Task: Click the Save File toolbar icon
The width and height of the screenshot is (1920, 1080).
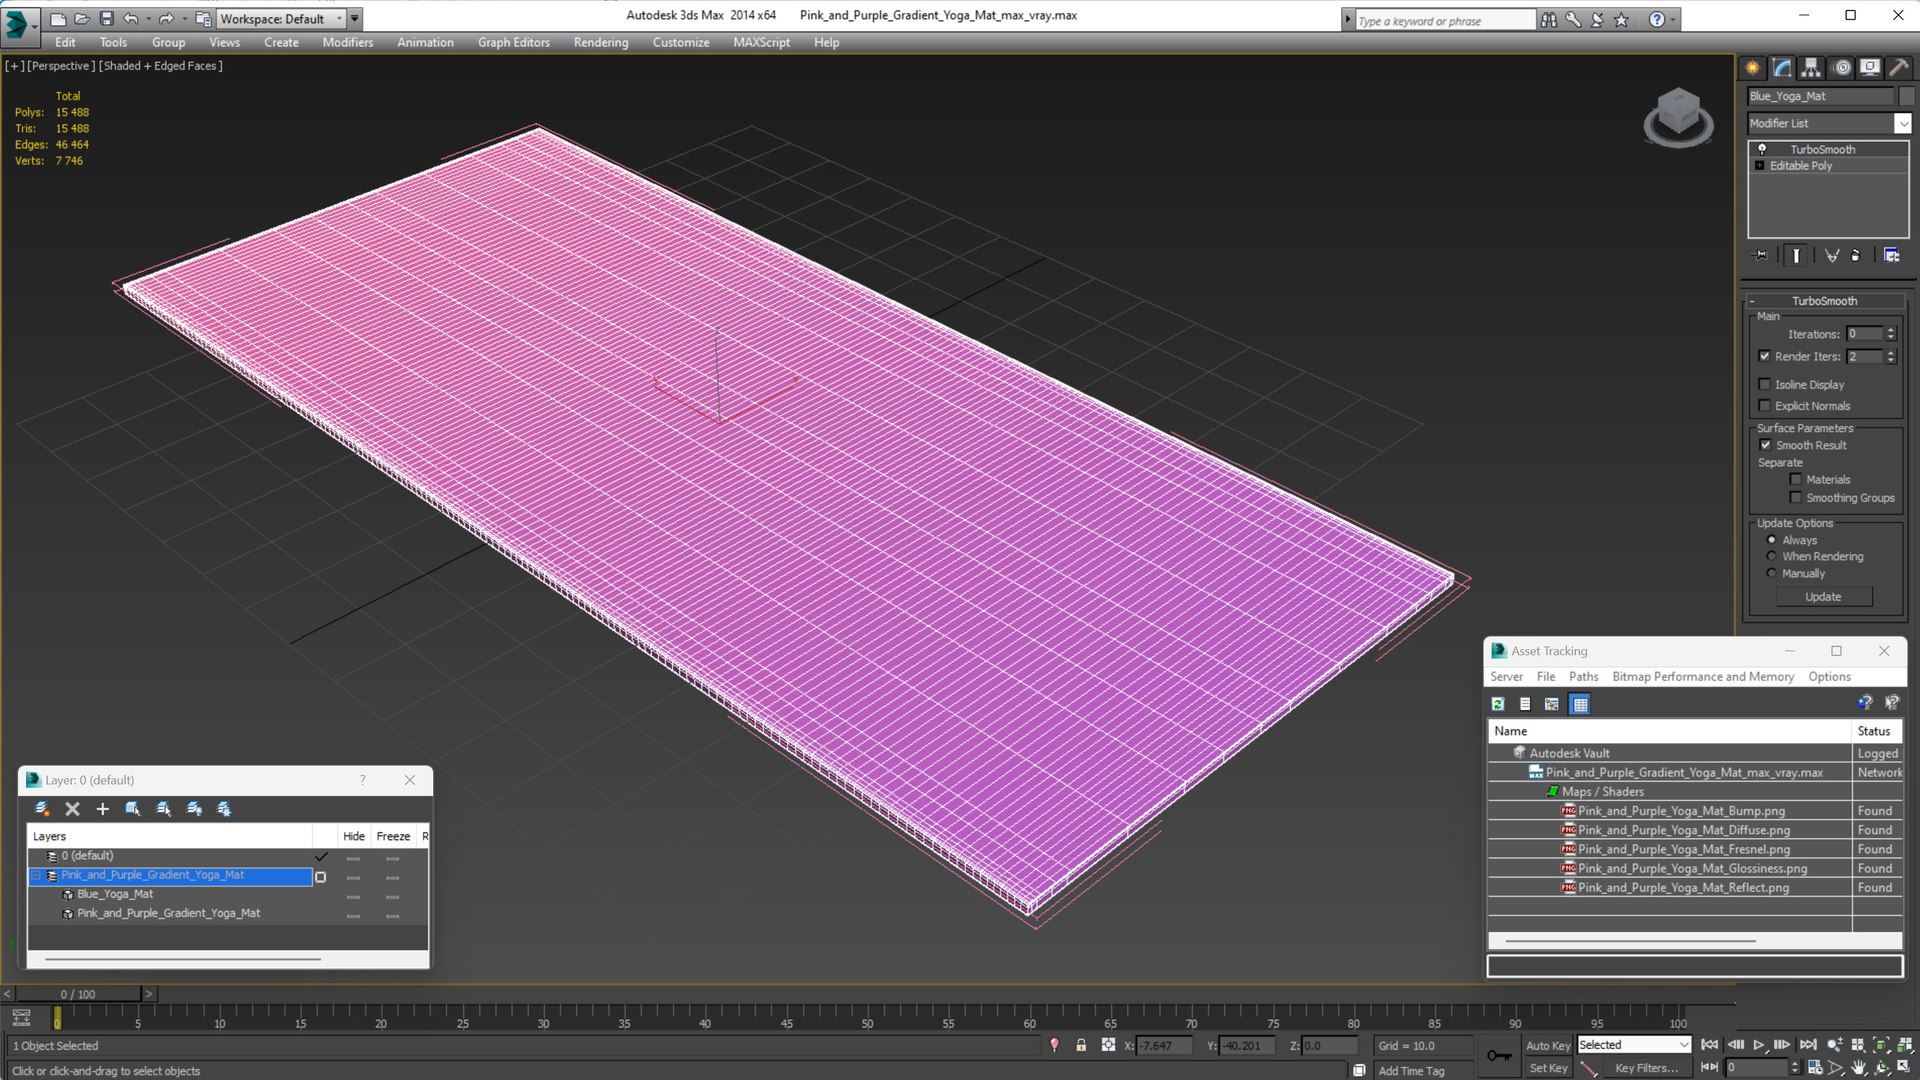Action: point(107,19)
